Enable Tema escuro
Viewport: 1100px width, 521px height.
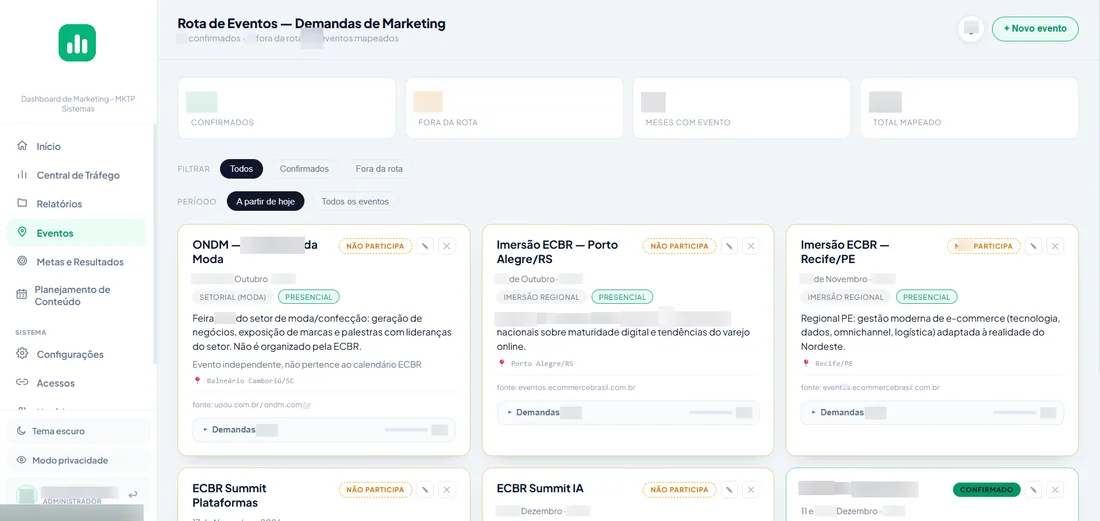(78, 431)
